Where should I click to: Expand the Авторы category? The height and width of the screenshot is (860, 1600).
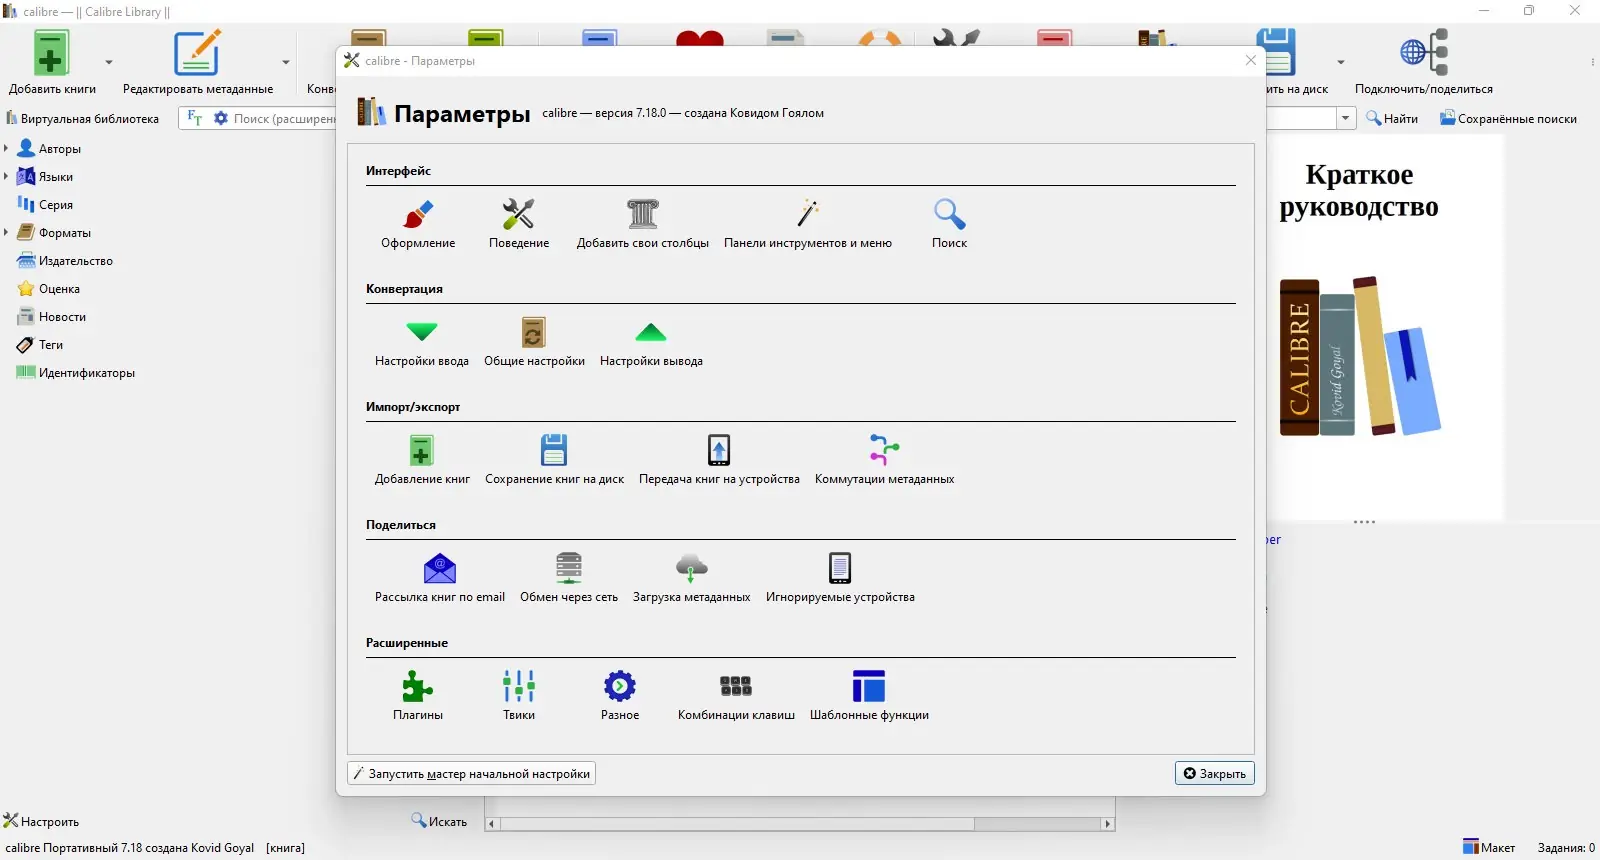point(6,148)
